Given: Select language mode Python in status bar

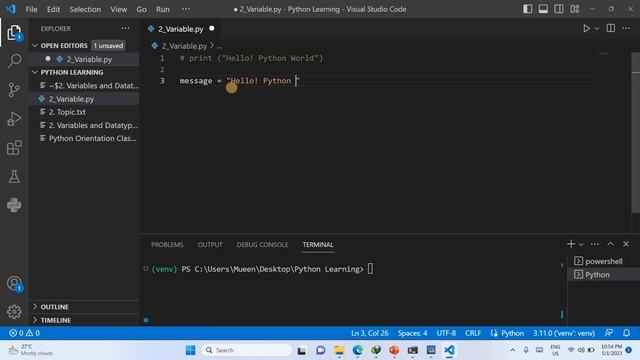Looking at the screenshot, I should pos(512,333).
